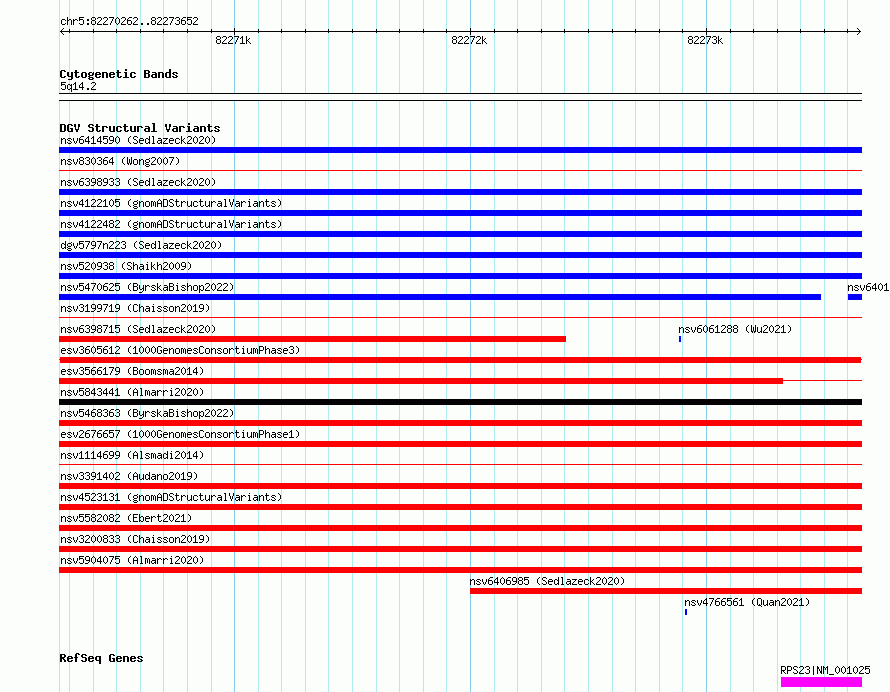This screenshot has width=890, height=692.
Task: Click the nsv520938 (Shaikh2009) label
Action: (x=126, y=266)
